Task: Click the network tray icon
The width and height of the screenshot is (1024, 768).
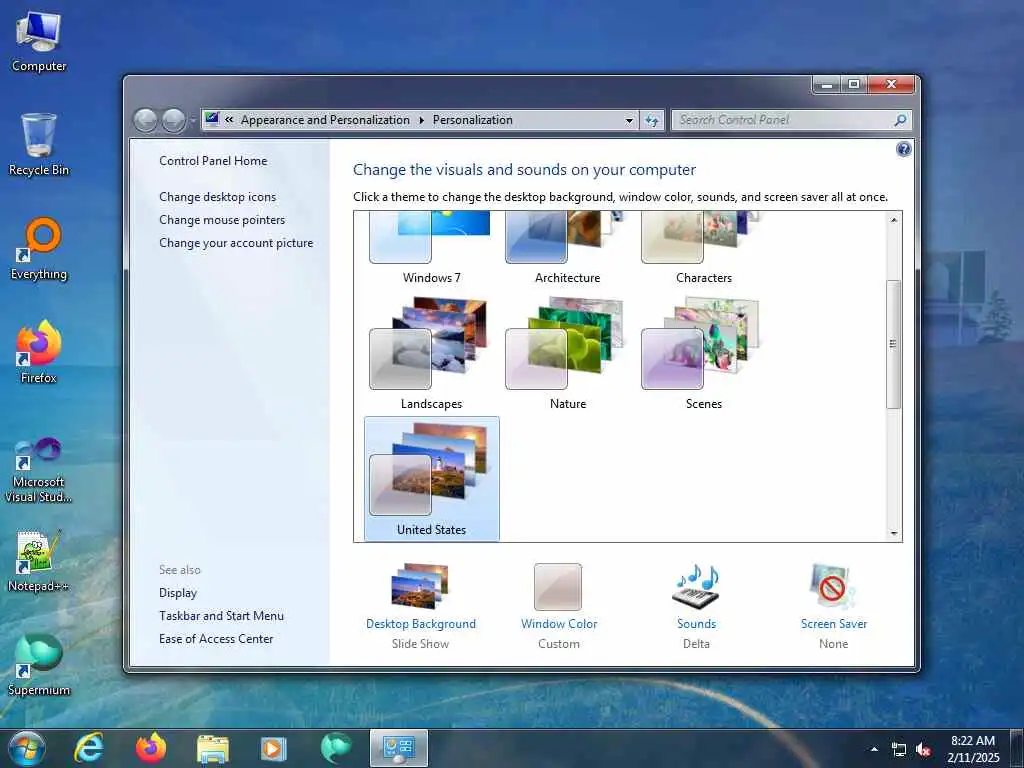Action: (899, 750)
